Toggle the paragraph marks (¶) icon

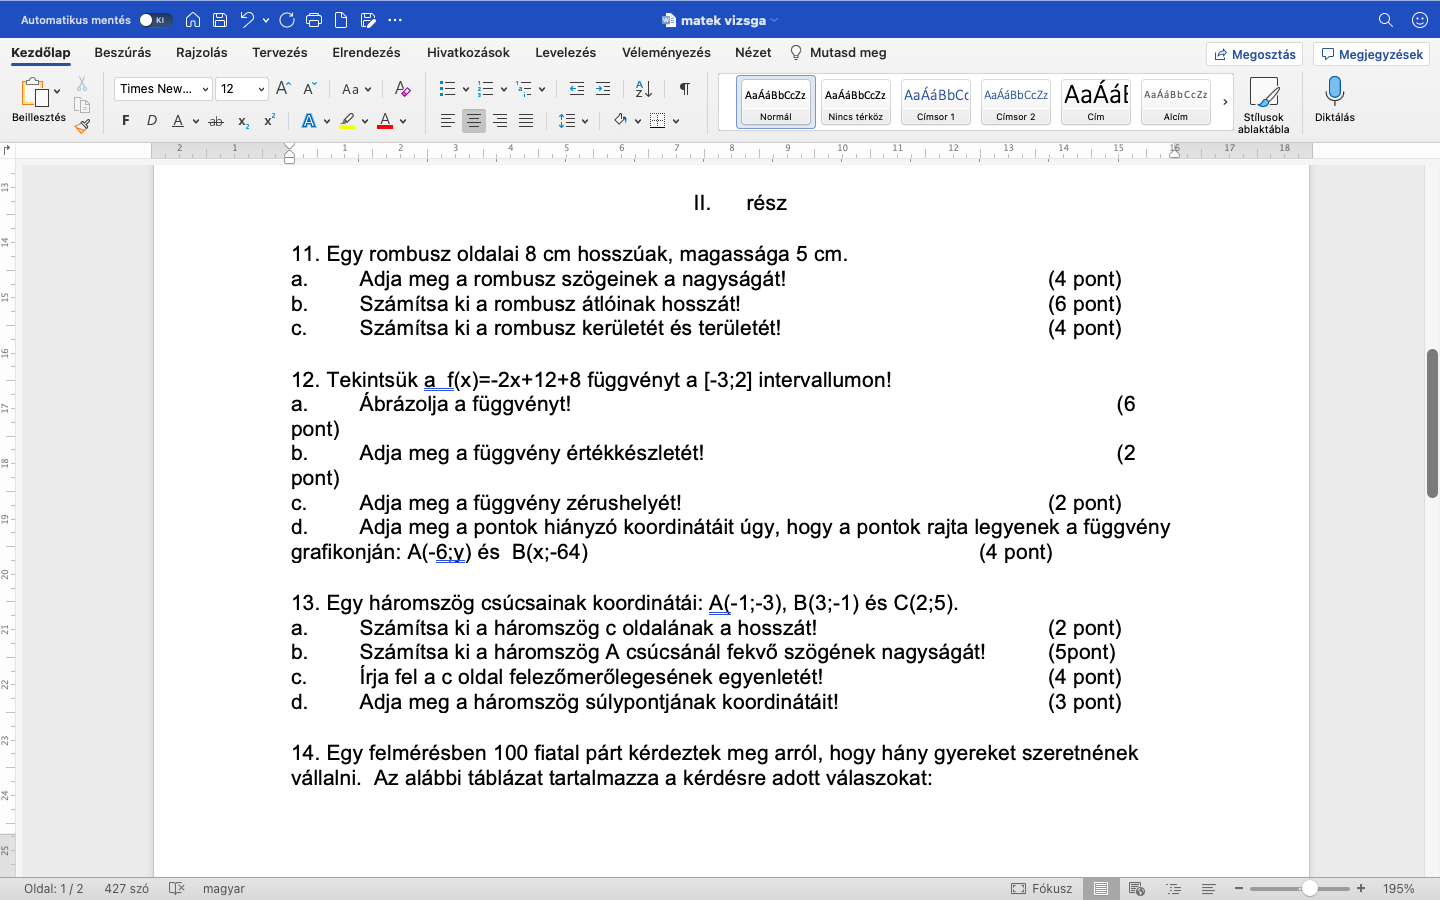point(685,89)
